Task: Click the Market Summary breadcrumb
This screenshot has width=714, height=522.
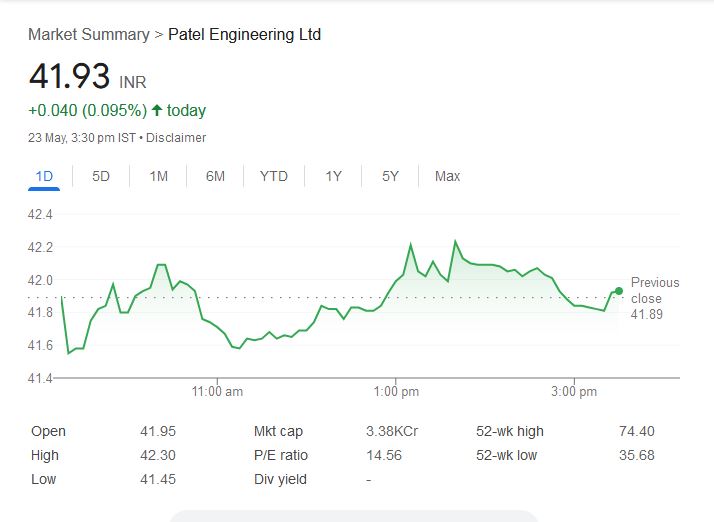Action: (88, 34)
